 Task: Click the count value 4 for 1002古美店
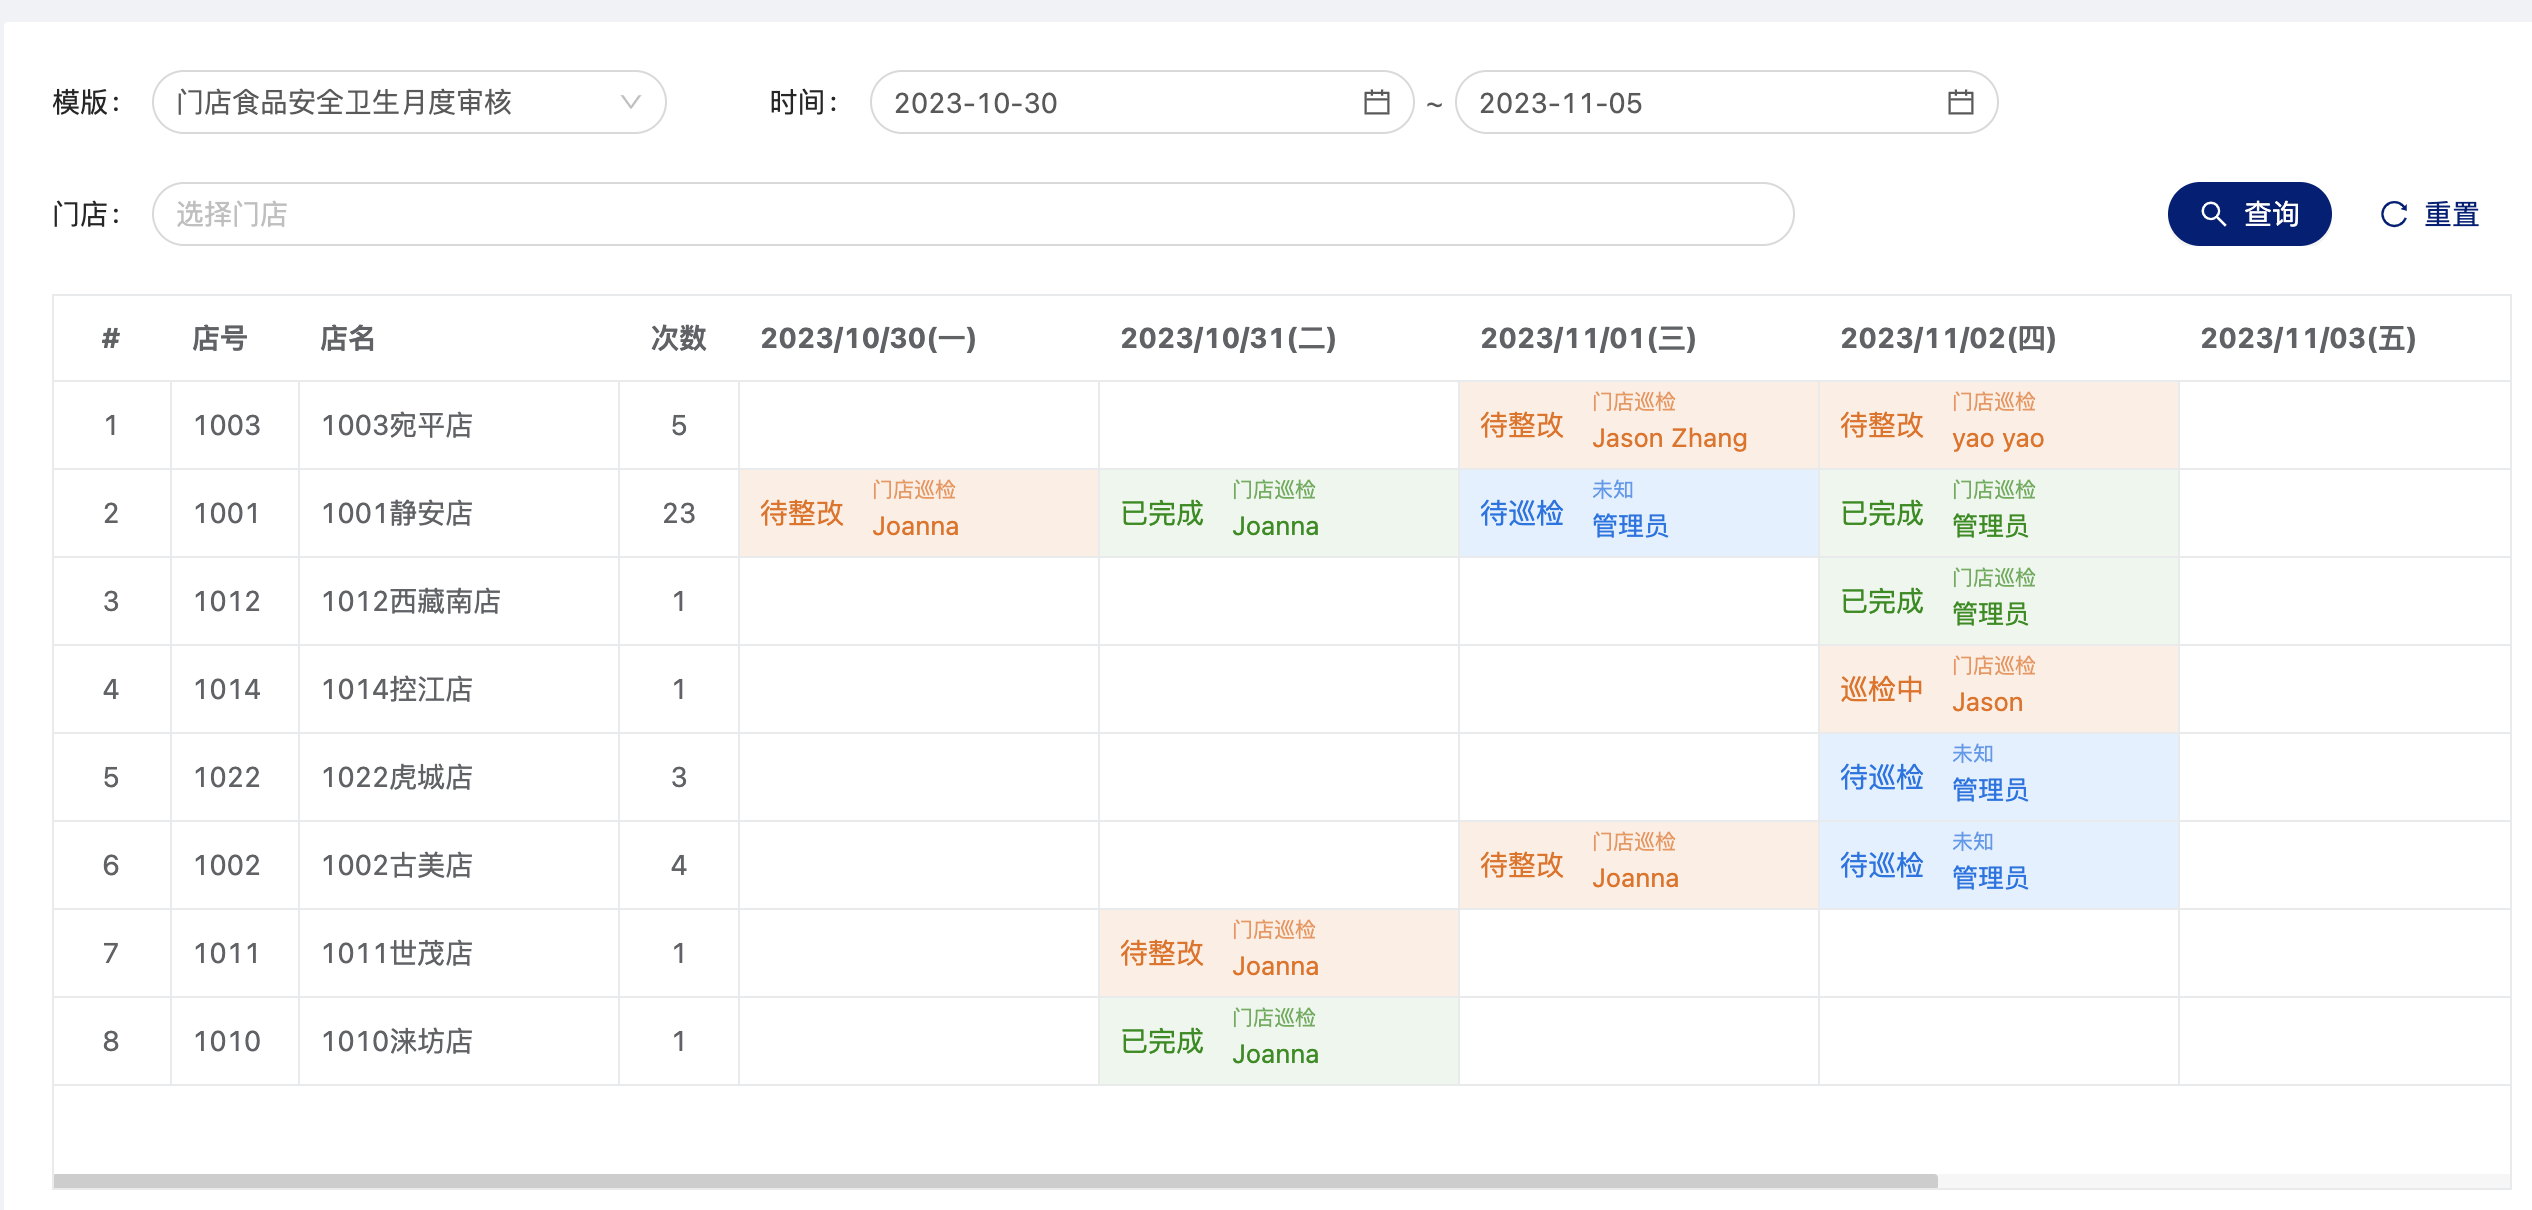tap(679, 865)
